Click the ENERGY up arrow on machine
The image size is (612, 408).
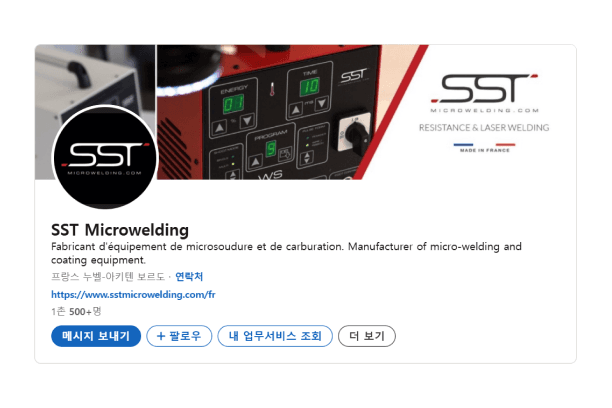220,127
